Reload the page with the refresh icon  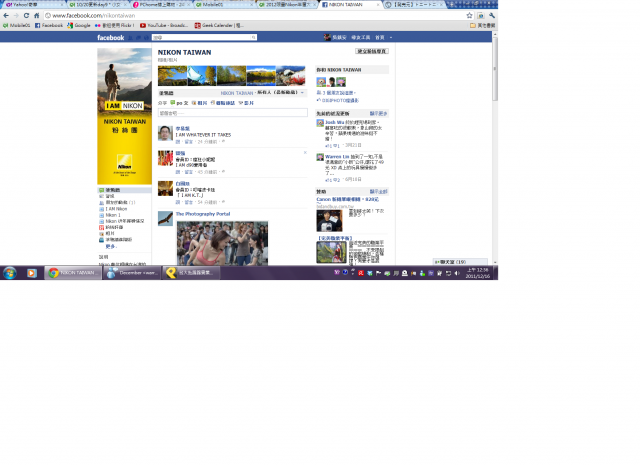[26, 16]
